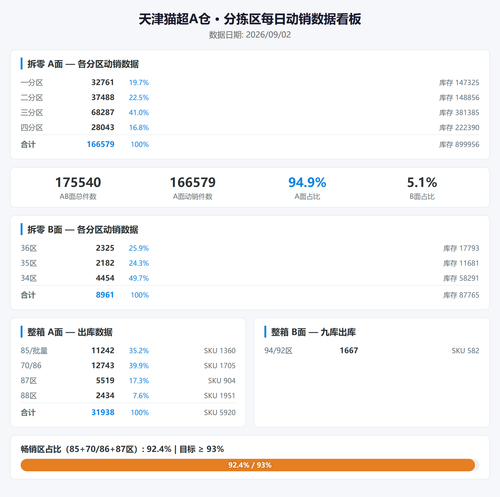Select 一分区 value 32761

tap(103, 82)
